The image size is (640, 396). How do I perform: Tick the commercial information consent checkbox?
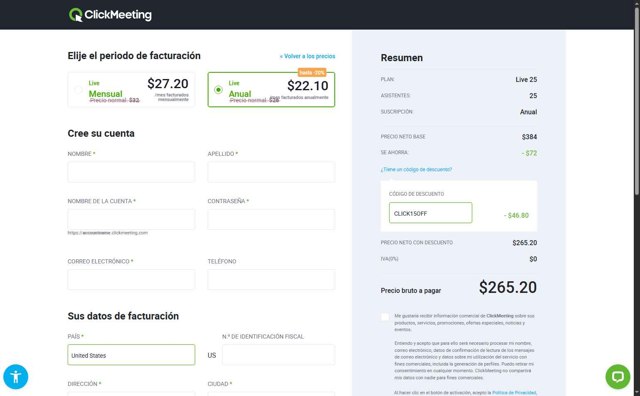(x=385, y=317)
